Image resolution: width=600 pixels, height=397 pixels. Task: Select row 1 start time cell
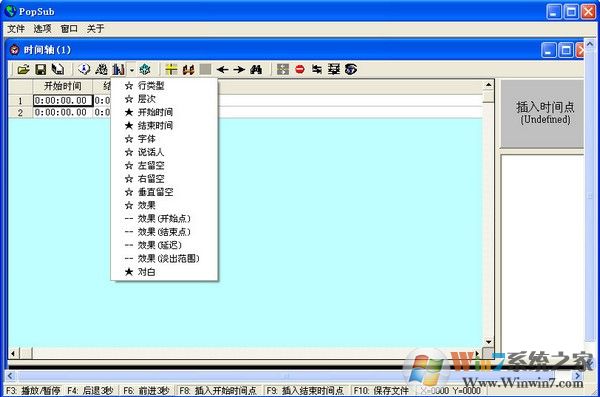click(63, 101)
